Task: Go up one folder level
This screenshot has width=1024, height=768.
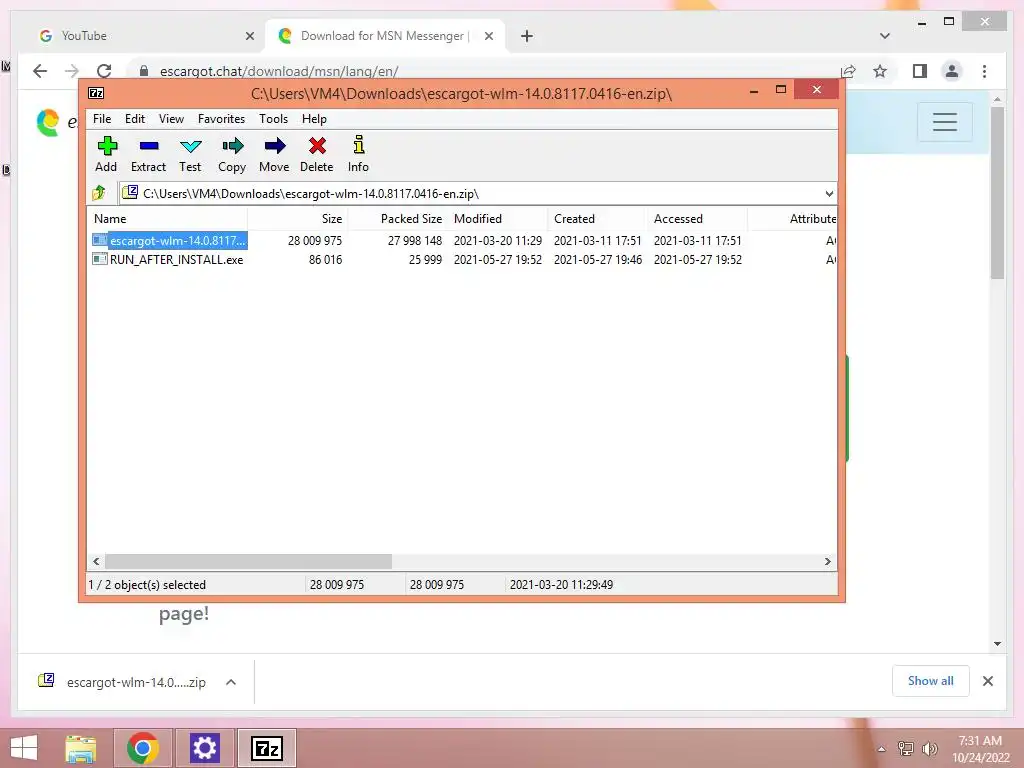Action: coord(99,193)
